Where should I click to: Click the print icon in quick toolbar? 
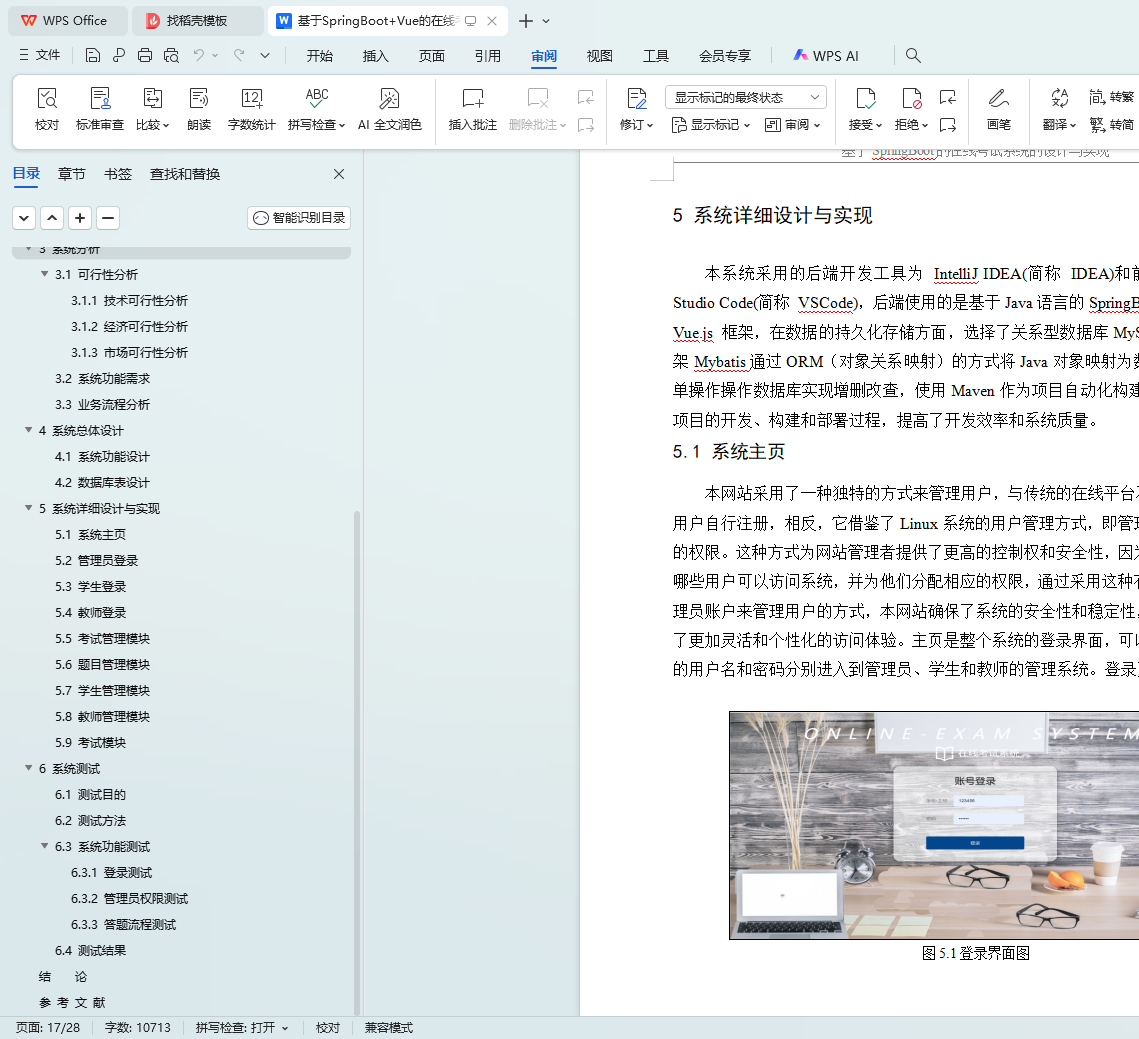(x=145, y=56)
